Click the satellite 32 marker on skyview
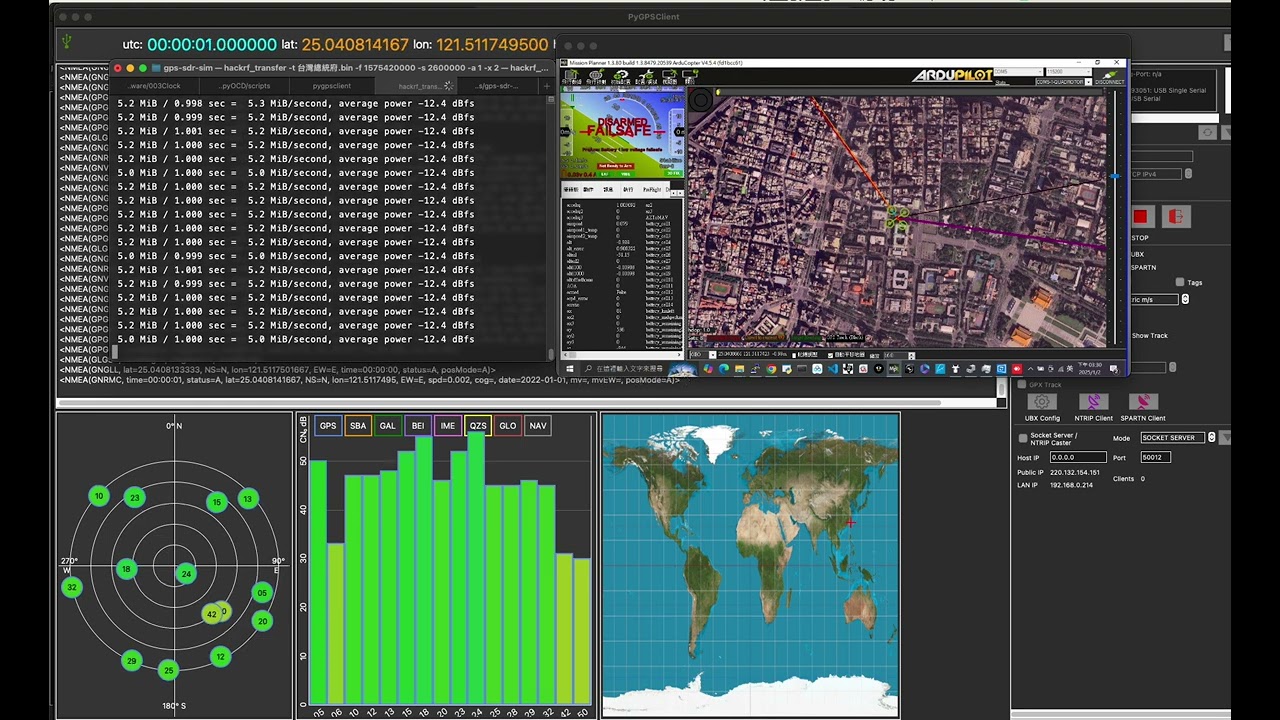Screen dimensions: 1280x720 (x=71, y=587)
